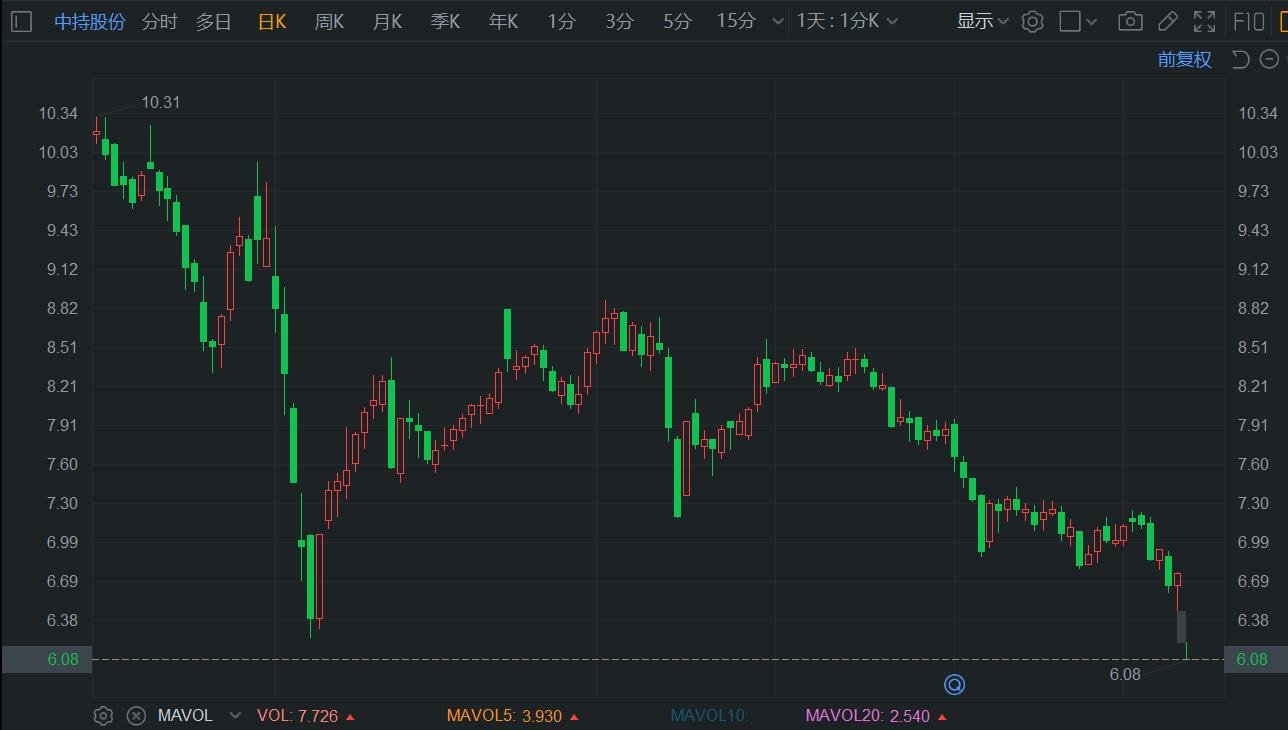Screen dimensions: 1288x730
Task: Click the 中持股份 stock name
Action: click(x=90, y=21)
